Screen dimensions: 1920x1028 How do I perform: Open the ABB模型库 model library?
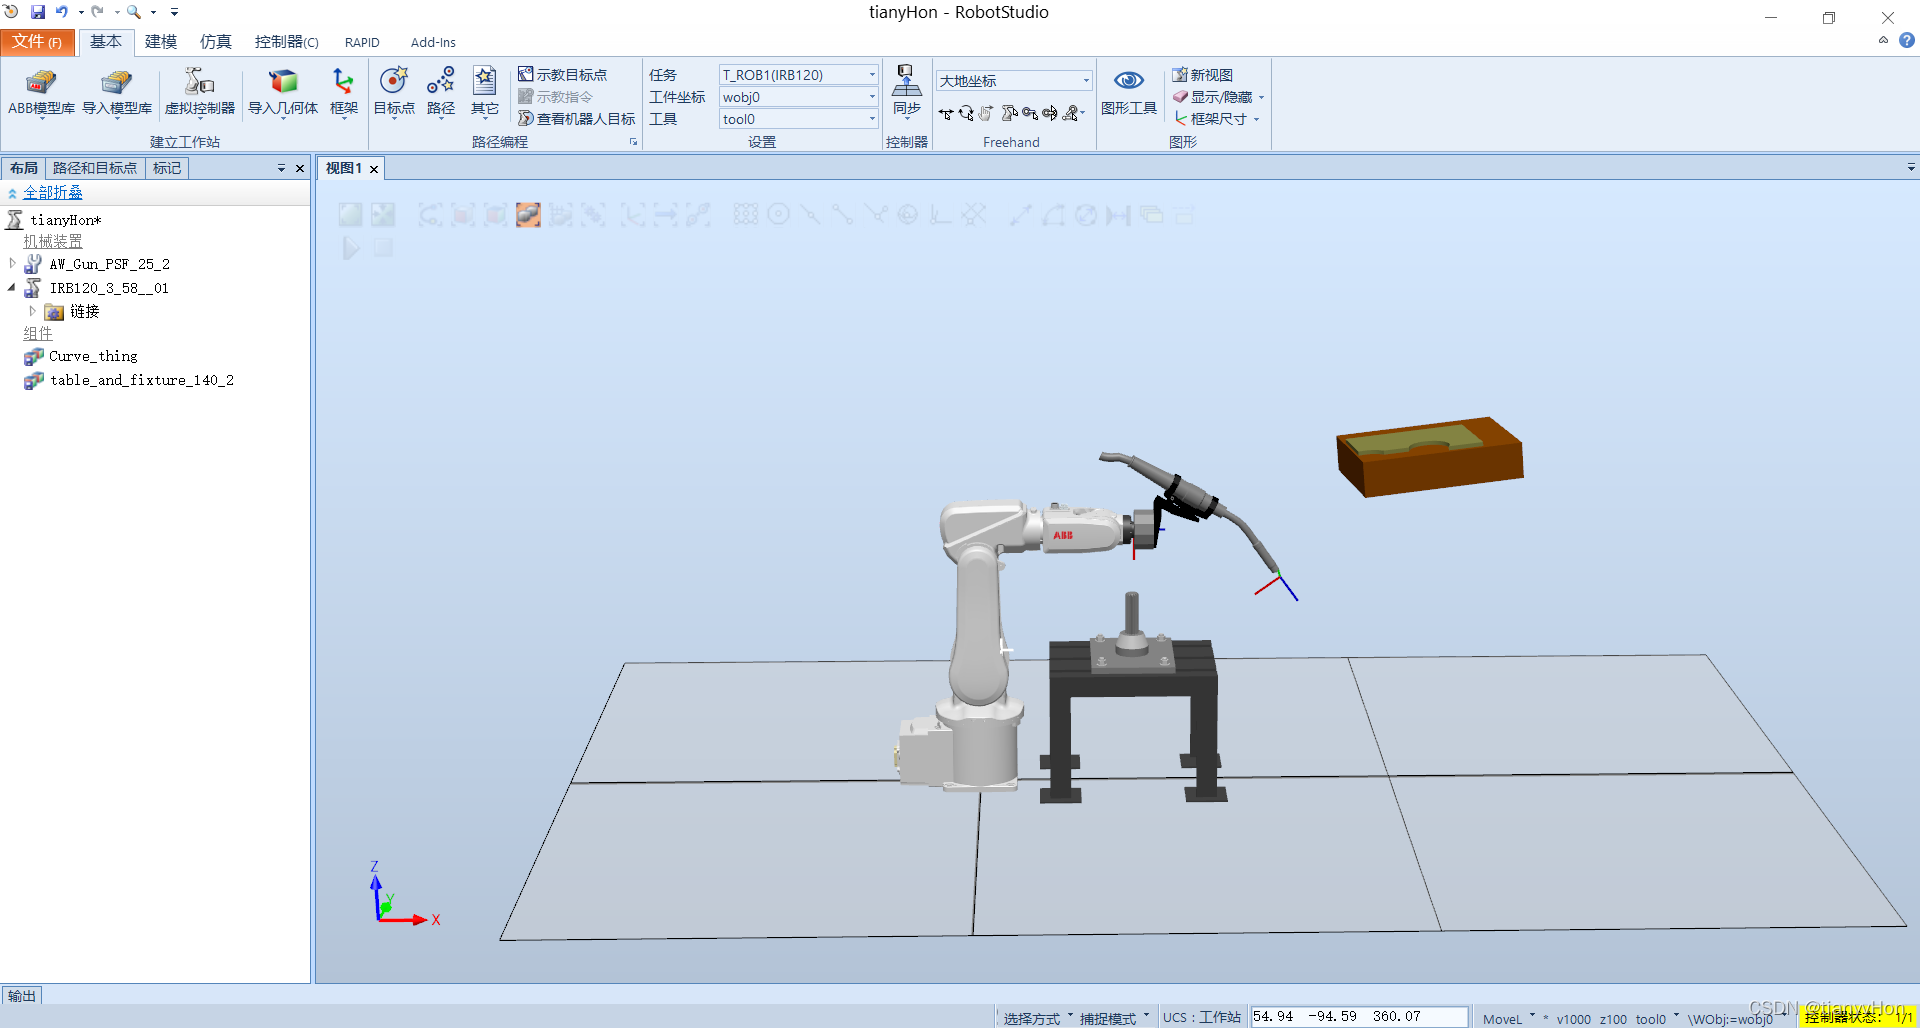tap(41, 93)
